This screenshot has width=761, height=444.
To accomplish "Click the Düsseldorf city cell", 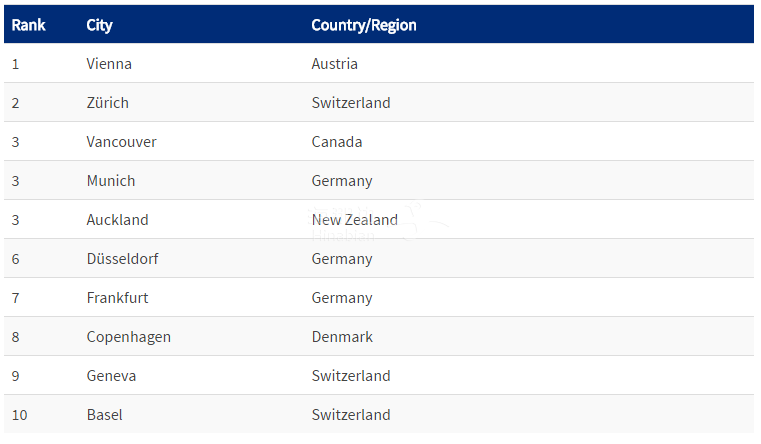I will (x=122, y=259).
